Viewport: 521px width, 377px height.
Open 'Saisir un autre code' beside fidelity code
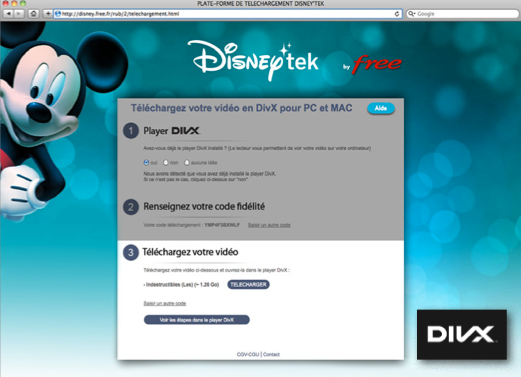(x=269, y=225)
